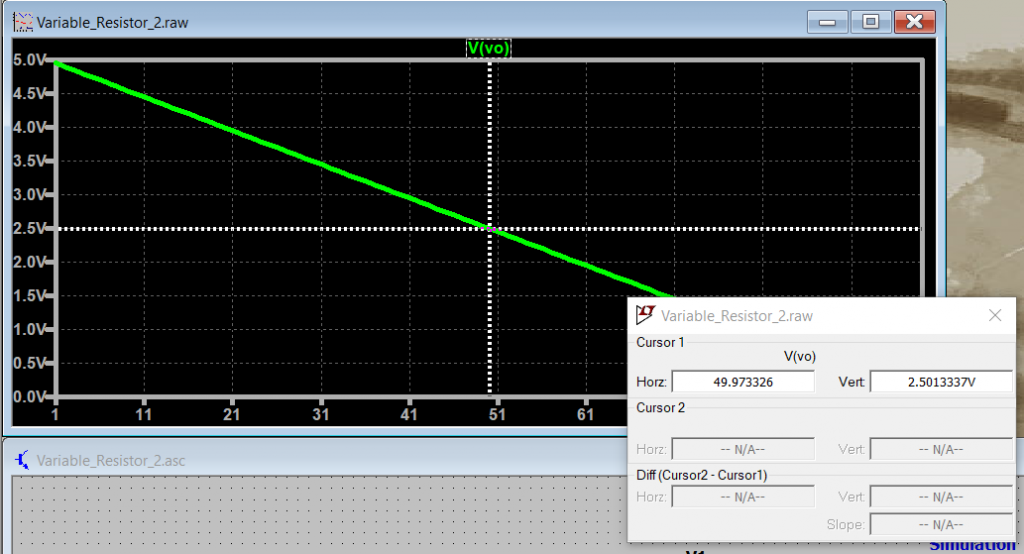Image resolution: width=1024 pixels, height=554 pixels.
Task: Click the LTspice icon in the cursor dialog
Action: [x=646, y=316]
